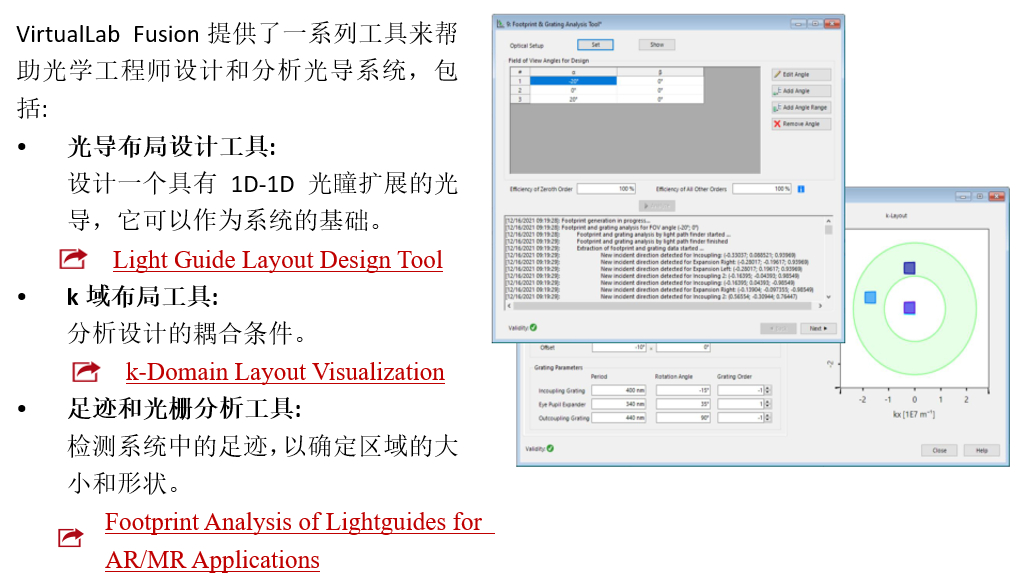This screenshot has width=1022, height=588.
Task: Click the share arrow icon beside Footprint Analysis link
Action: tap(71, 537)
